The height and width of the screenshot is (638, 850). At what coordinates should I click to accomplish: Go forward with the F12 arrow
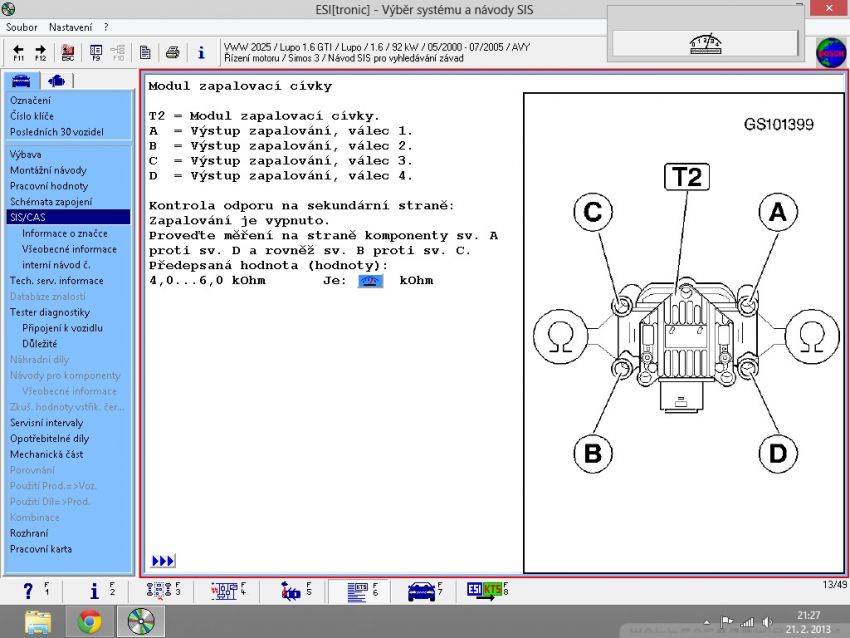pos(40,52)
